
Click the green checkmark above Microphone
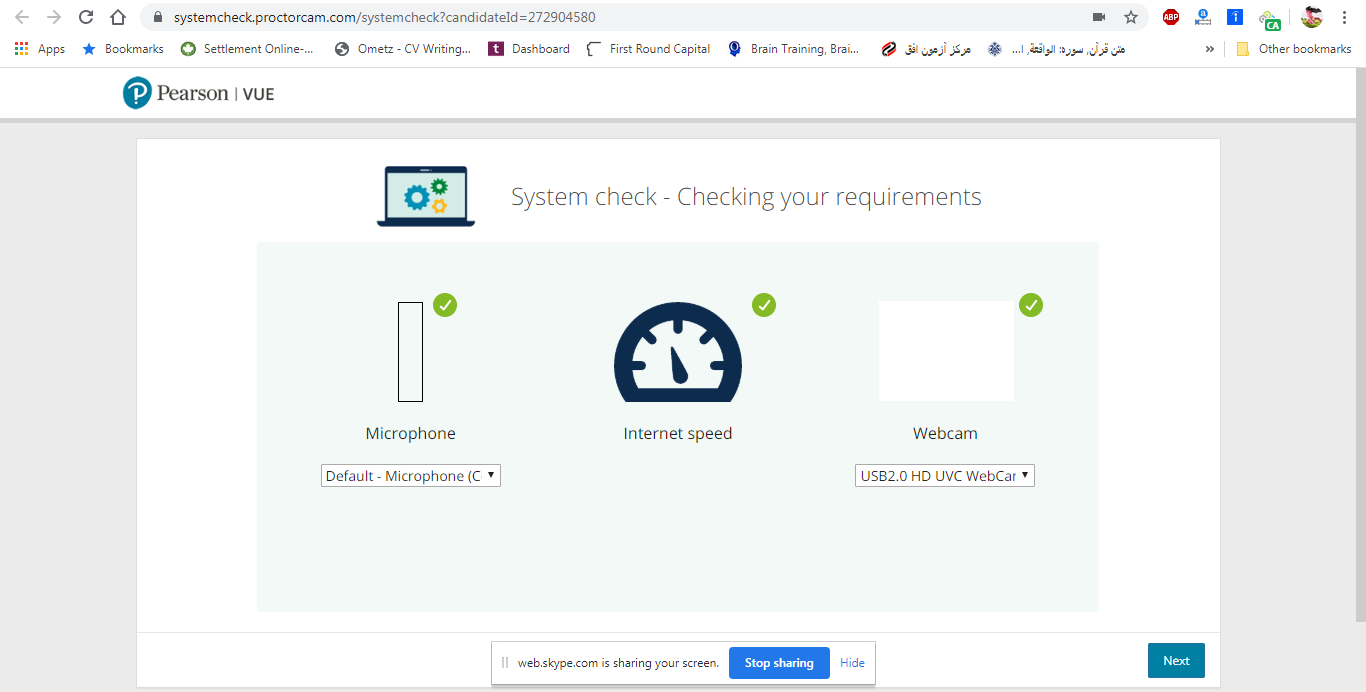[445, 305]
